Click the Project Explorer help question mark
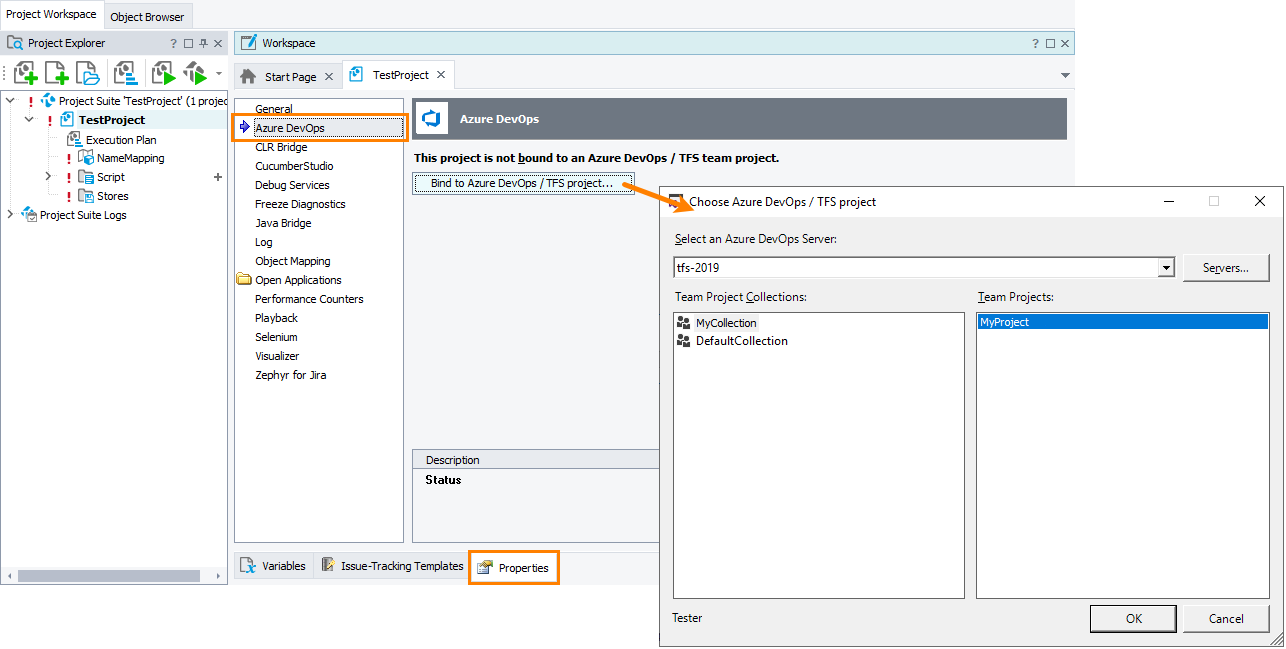Screen dimensions: 1286x649 click(x=173, y=42)
